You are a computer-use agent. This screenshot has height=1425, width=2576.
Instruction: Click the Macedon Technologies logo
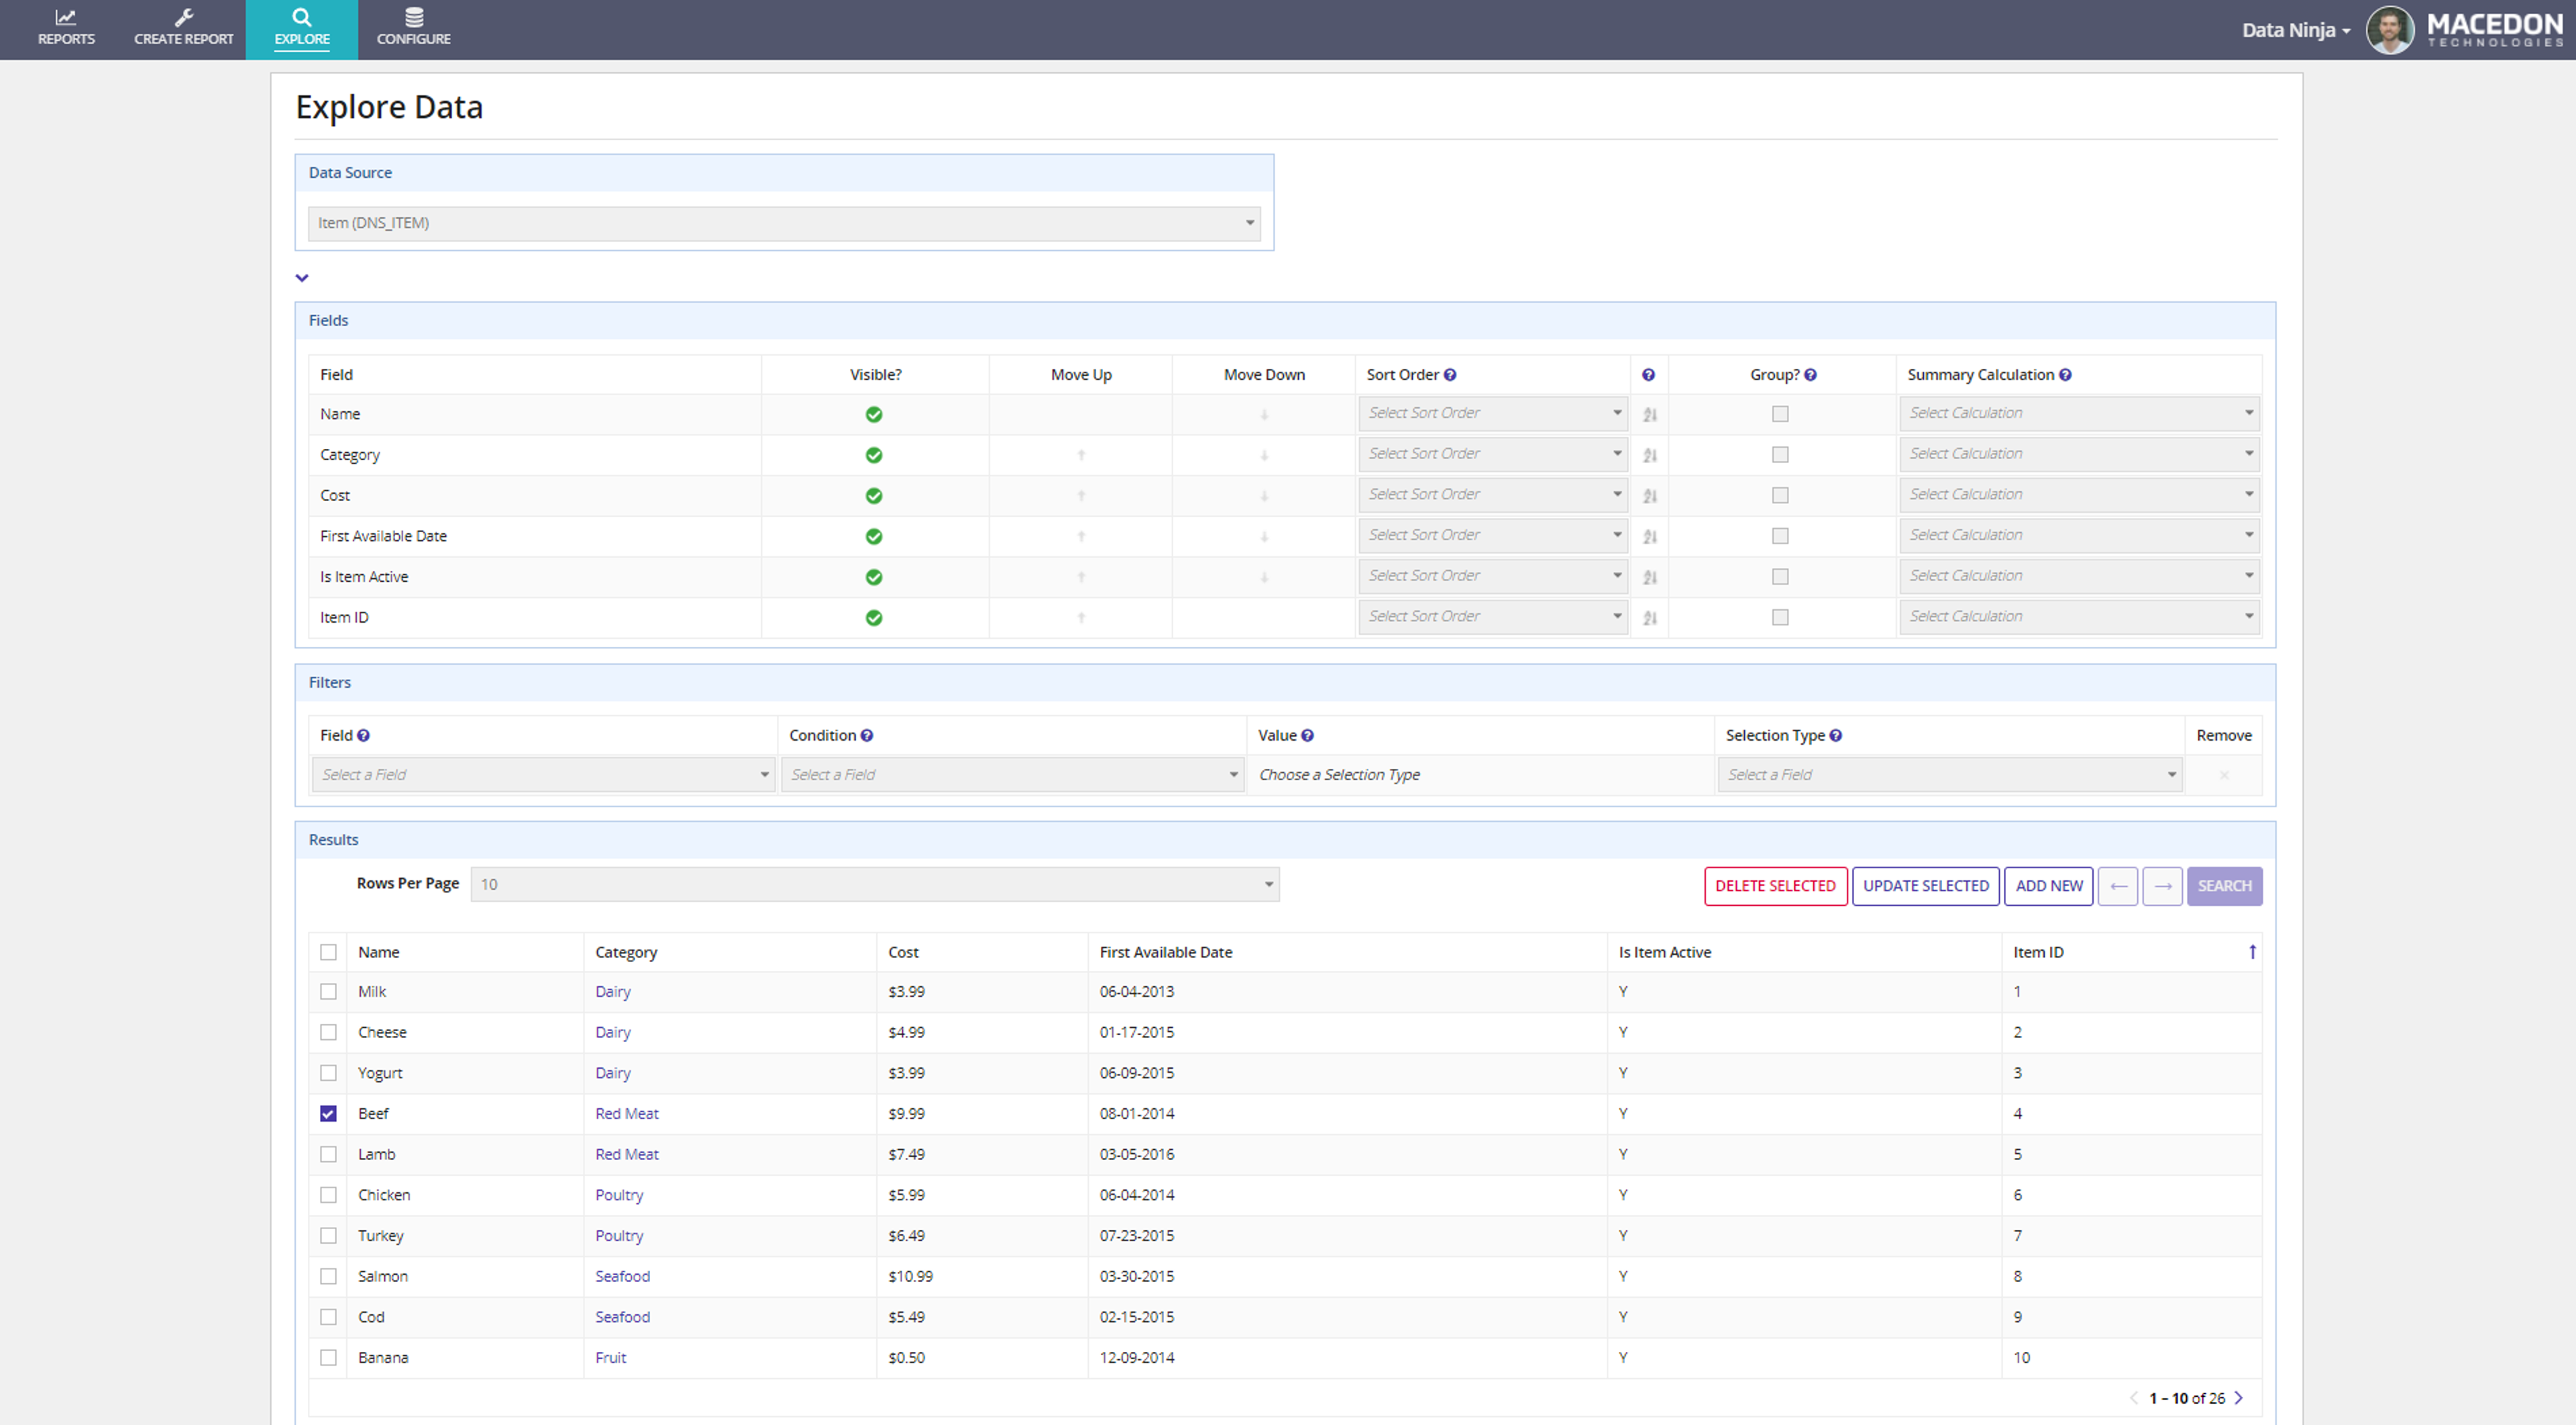2494,30
